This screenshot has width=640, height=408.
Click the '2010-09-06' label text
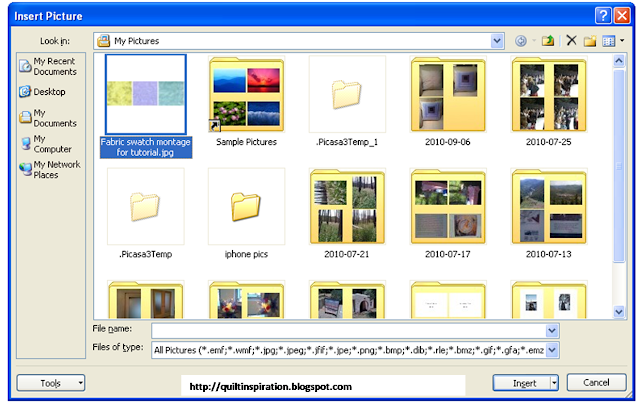(x=448, y=142)
